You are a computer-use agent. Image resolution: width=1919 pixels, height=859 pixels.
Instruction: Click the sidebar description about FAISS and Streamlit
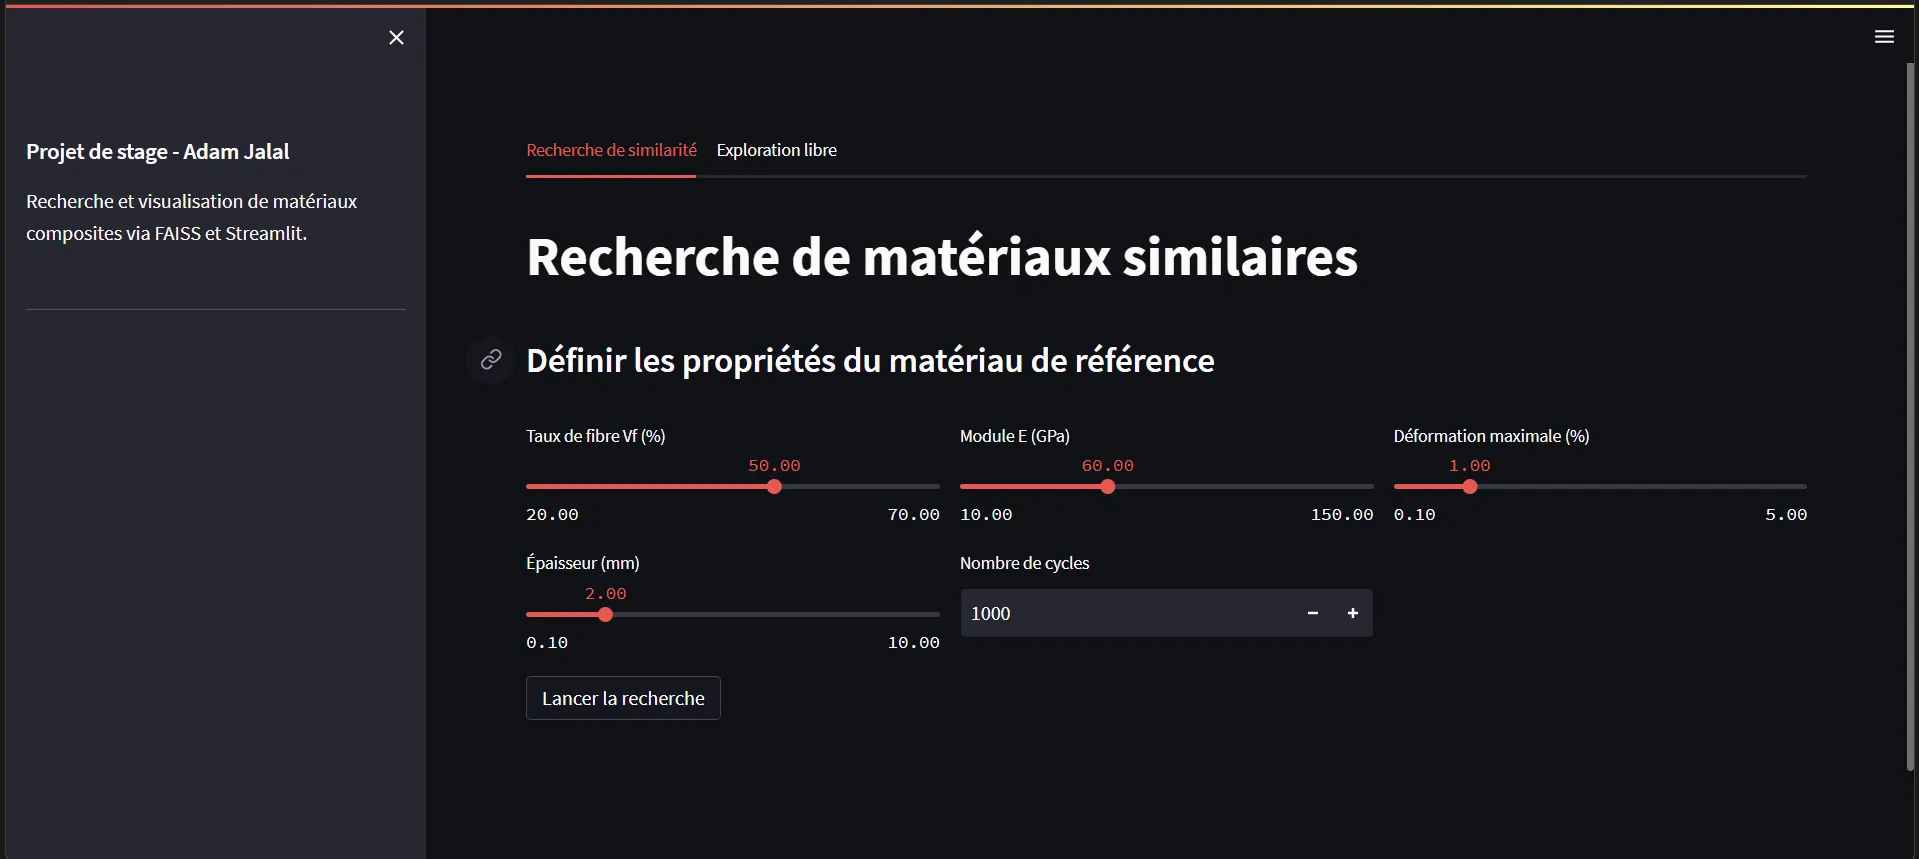(x=191, y=217)
